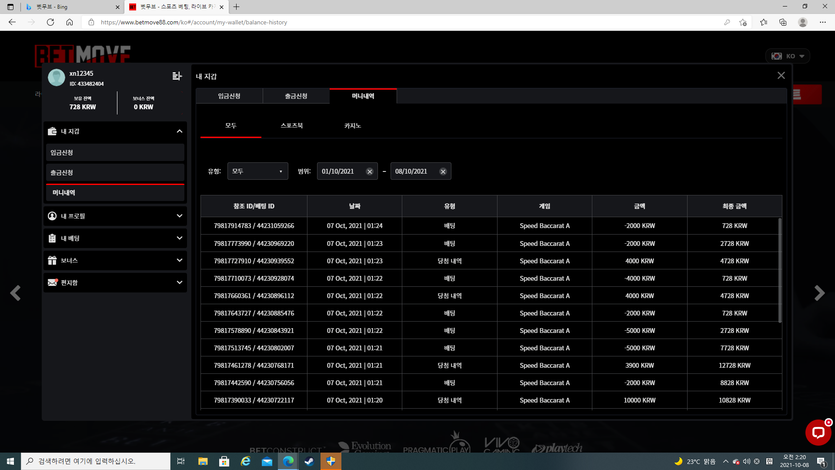
Task: Open balance history sidebar item
Action: click(x=115, y=193)
